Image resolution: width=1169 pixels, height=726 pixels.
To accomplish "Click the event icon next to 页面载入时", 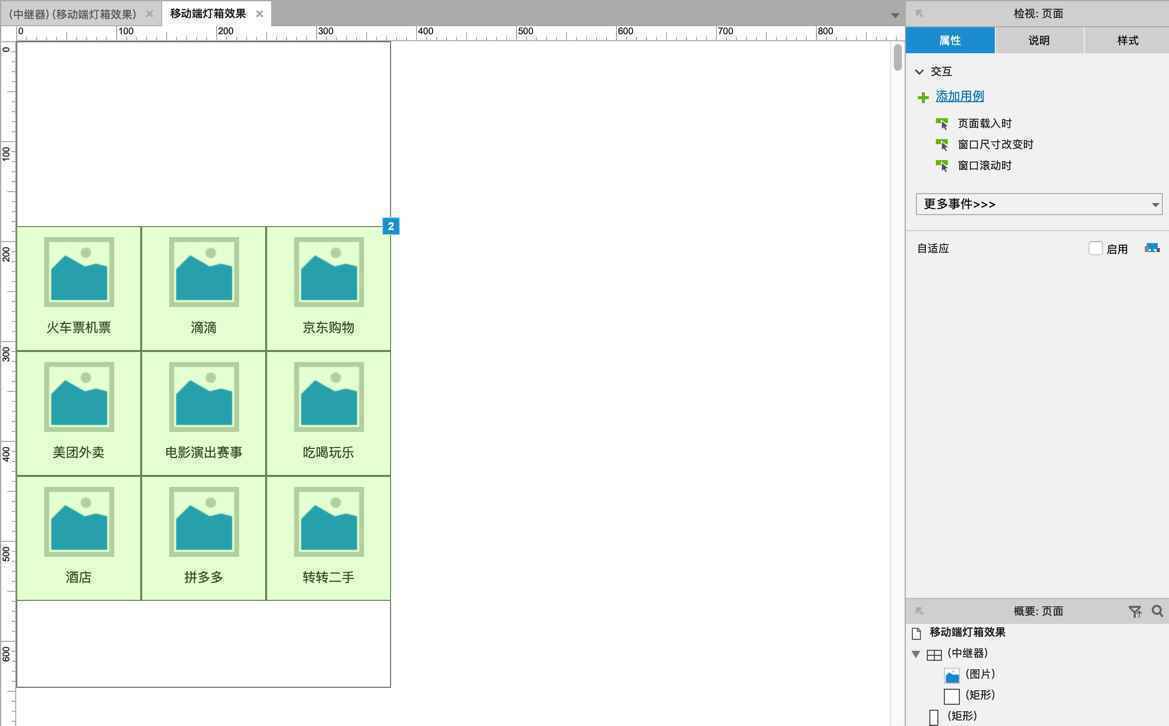I will 942,123.
